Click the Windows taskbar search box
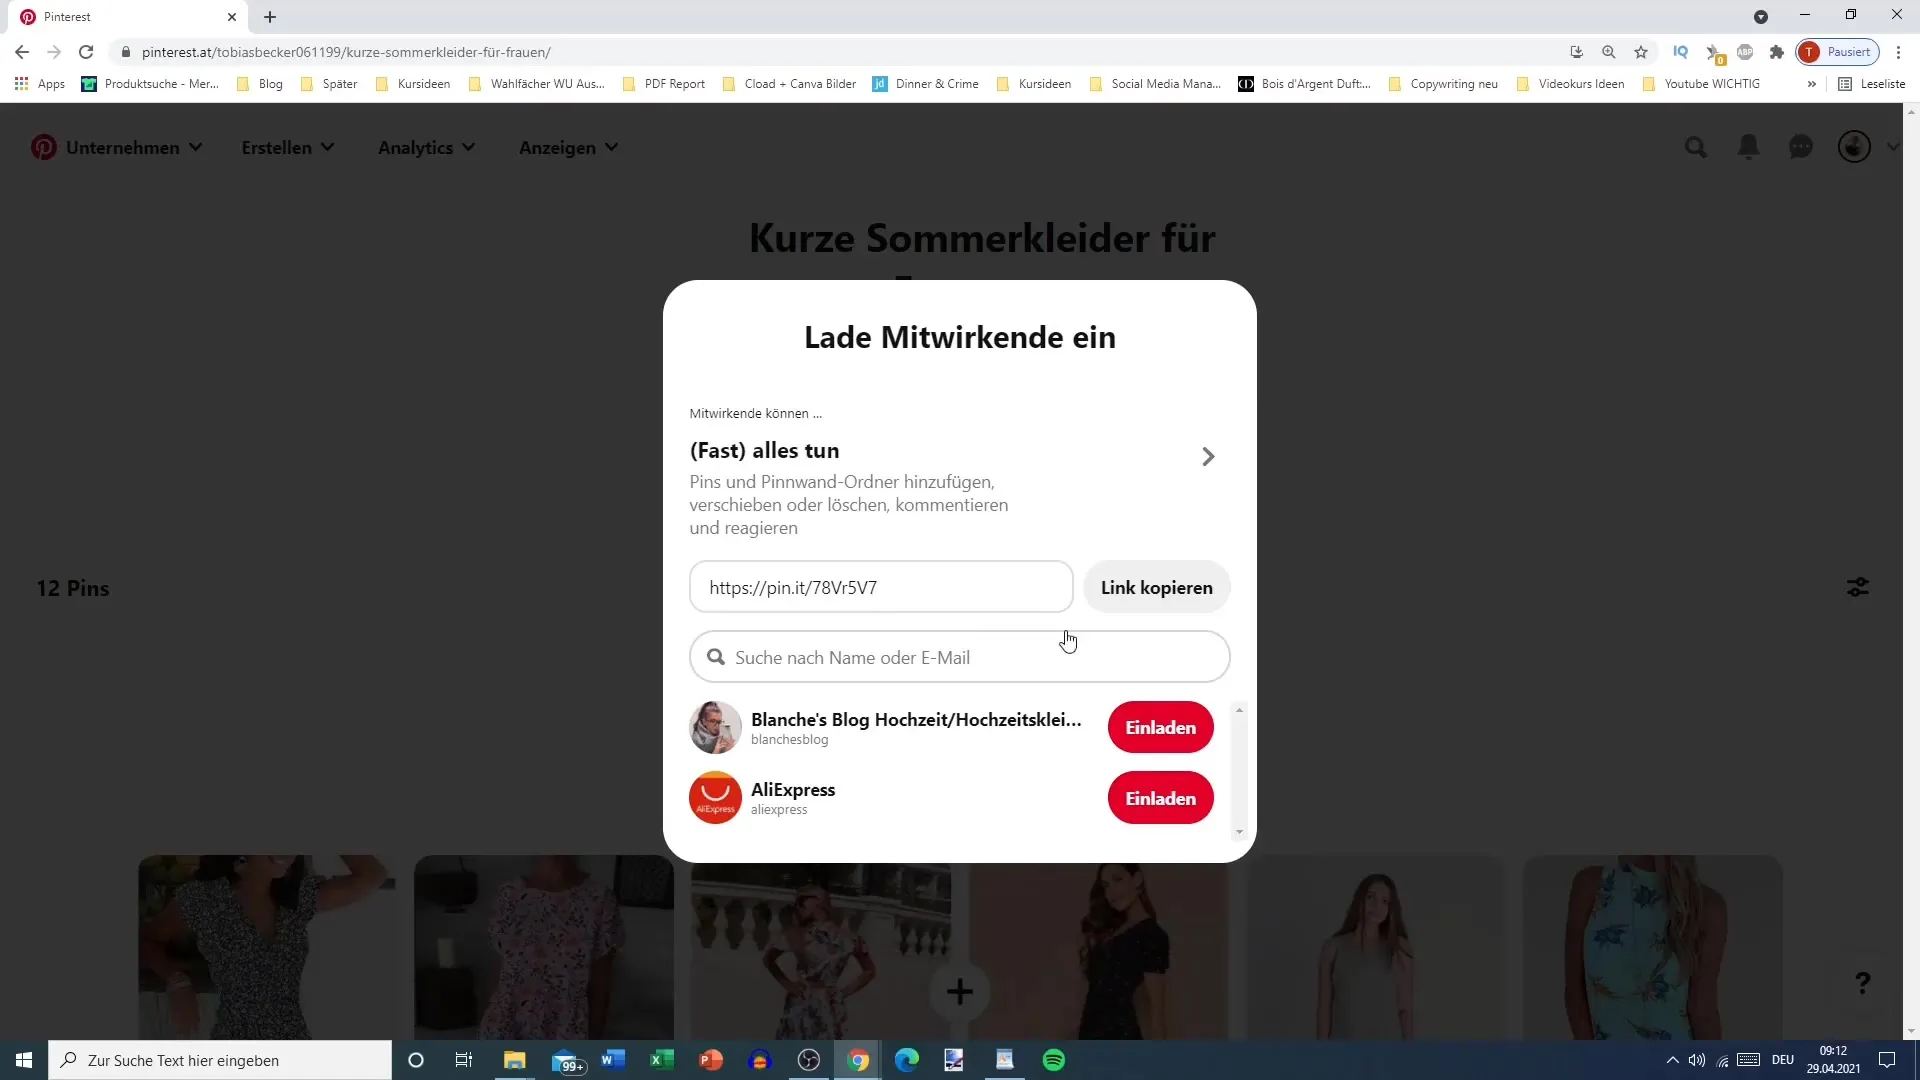Viewport: 1920px width, 1080px height. click(220, 1060)
